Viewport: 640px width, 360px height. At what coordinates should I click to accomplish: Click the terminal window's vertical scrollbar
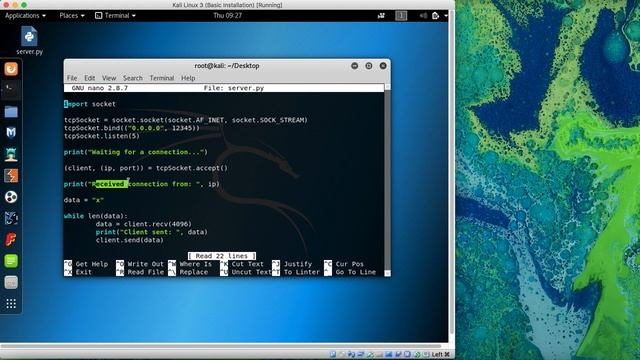[387, 180]
